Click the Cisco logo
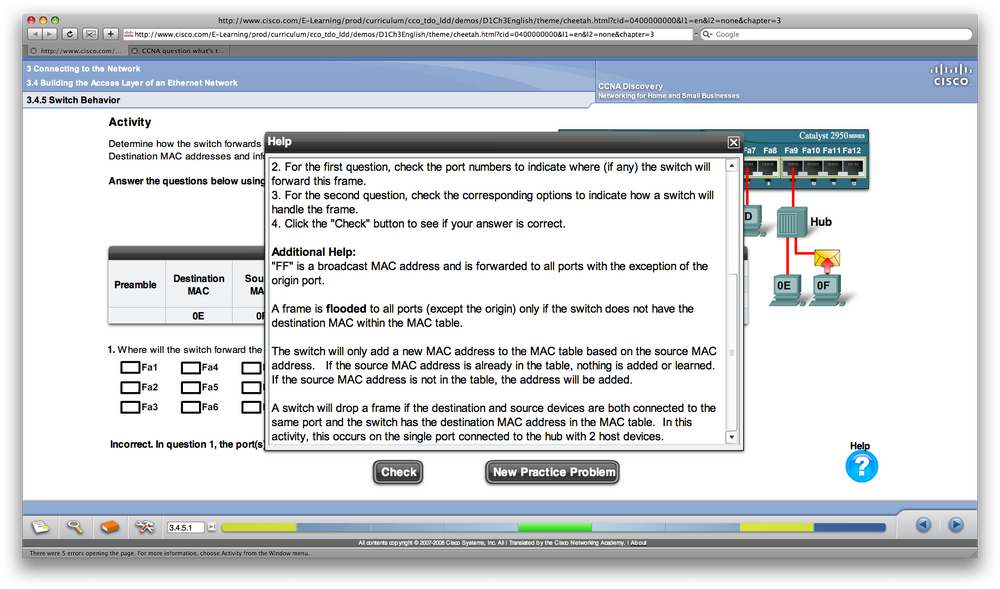 point(951,75)
